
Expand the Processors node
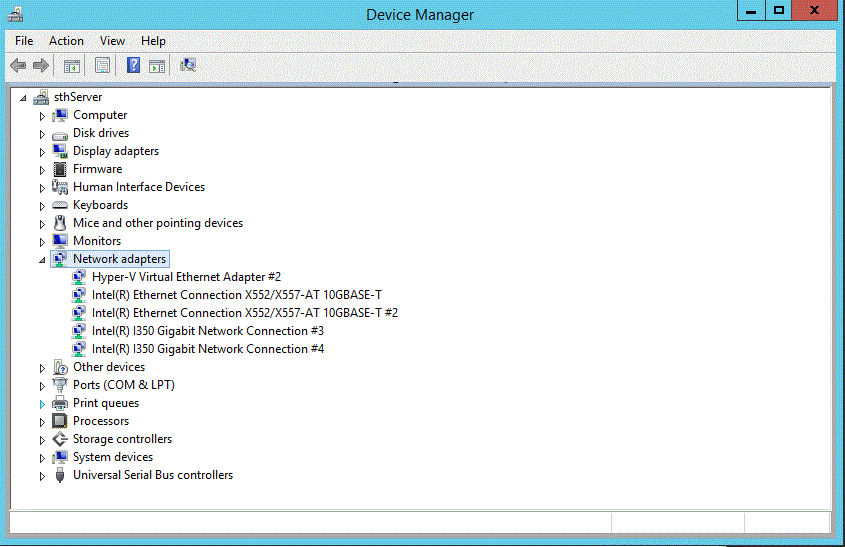[x=42, y=422]
